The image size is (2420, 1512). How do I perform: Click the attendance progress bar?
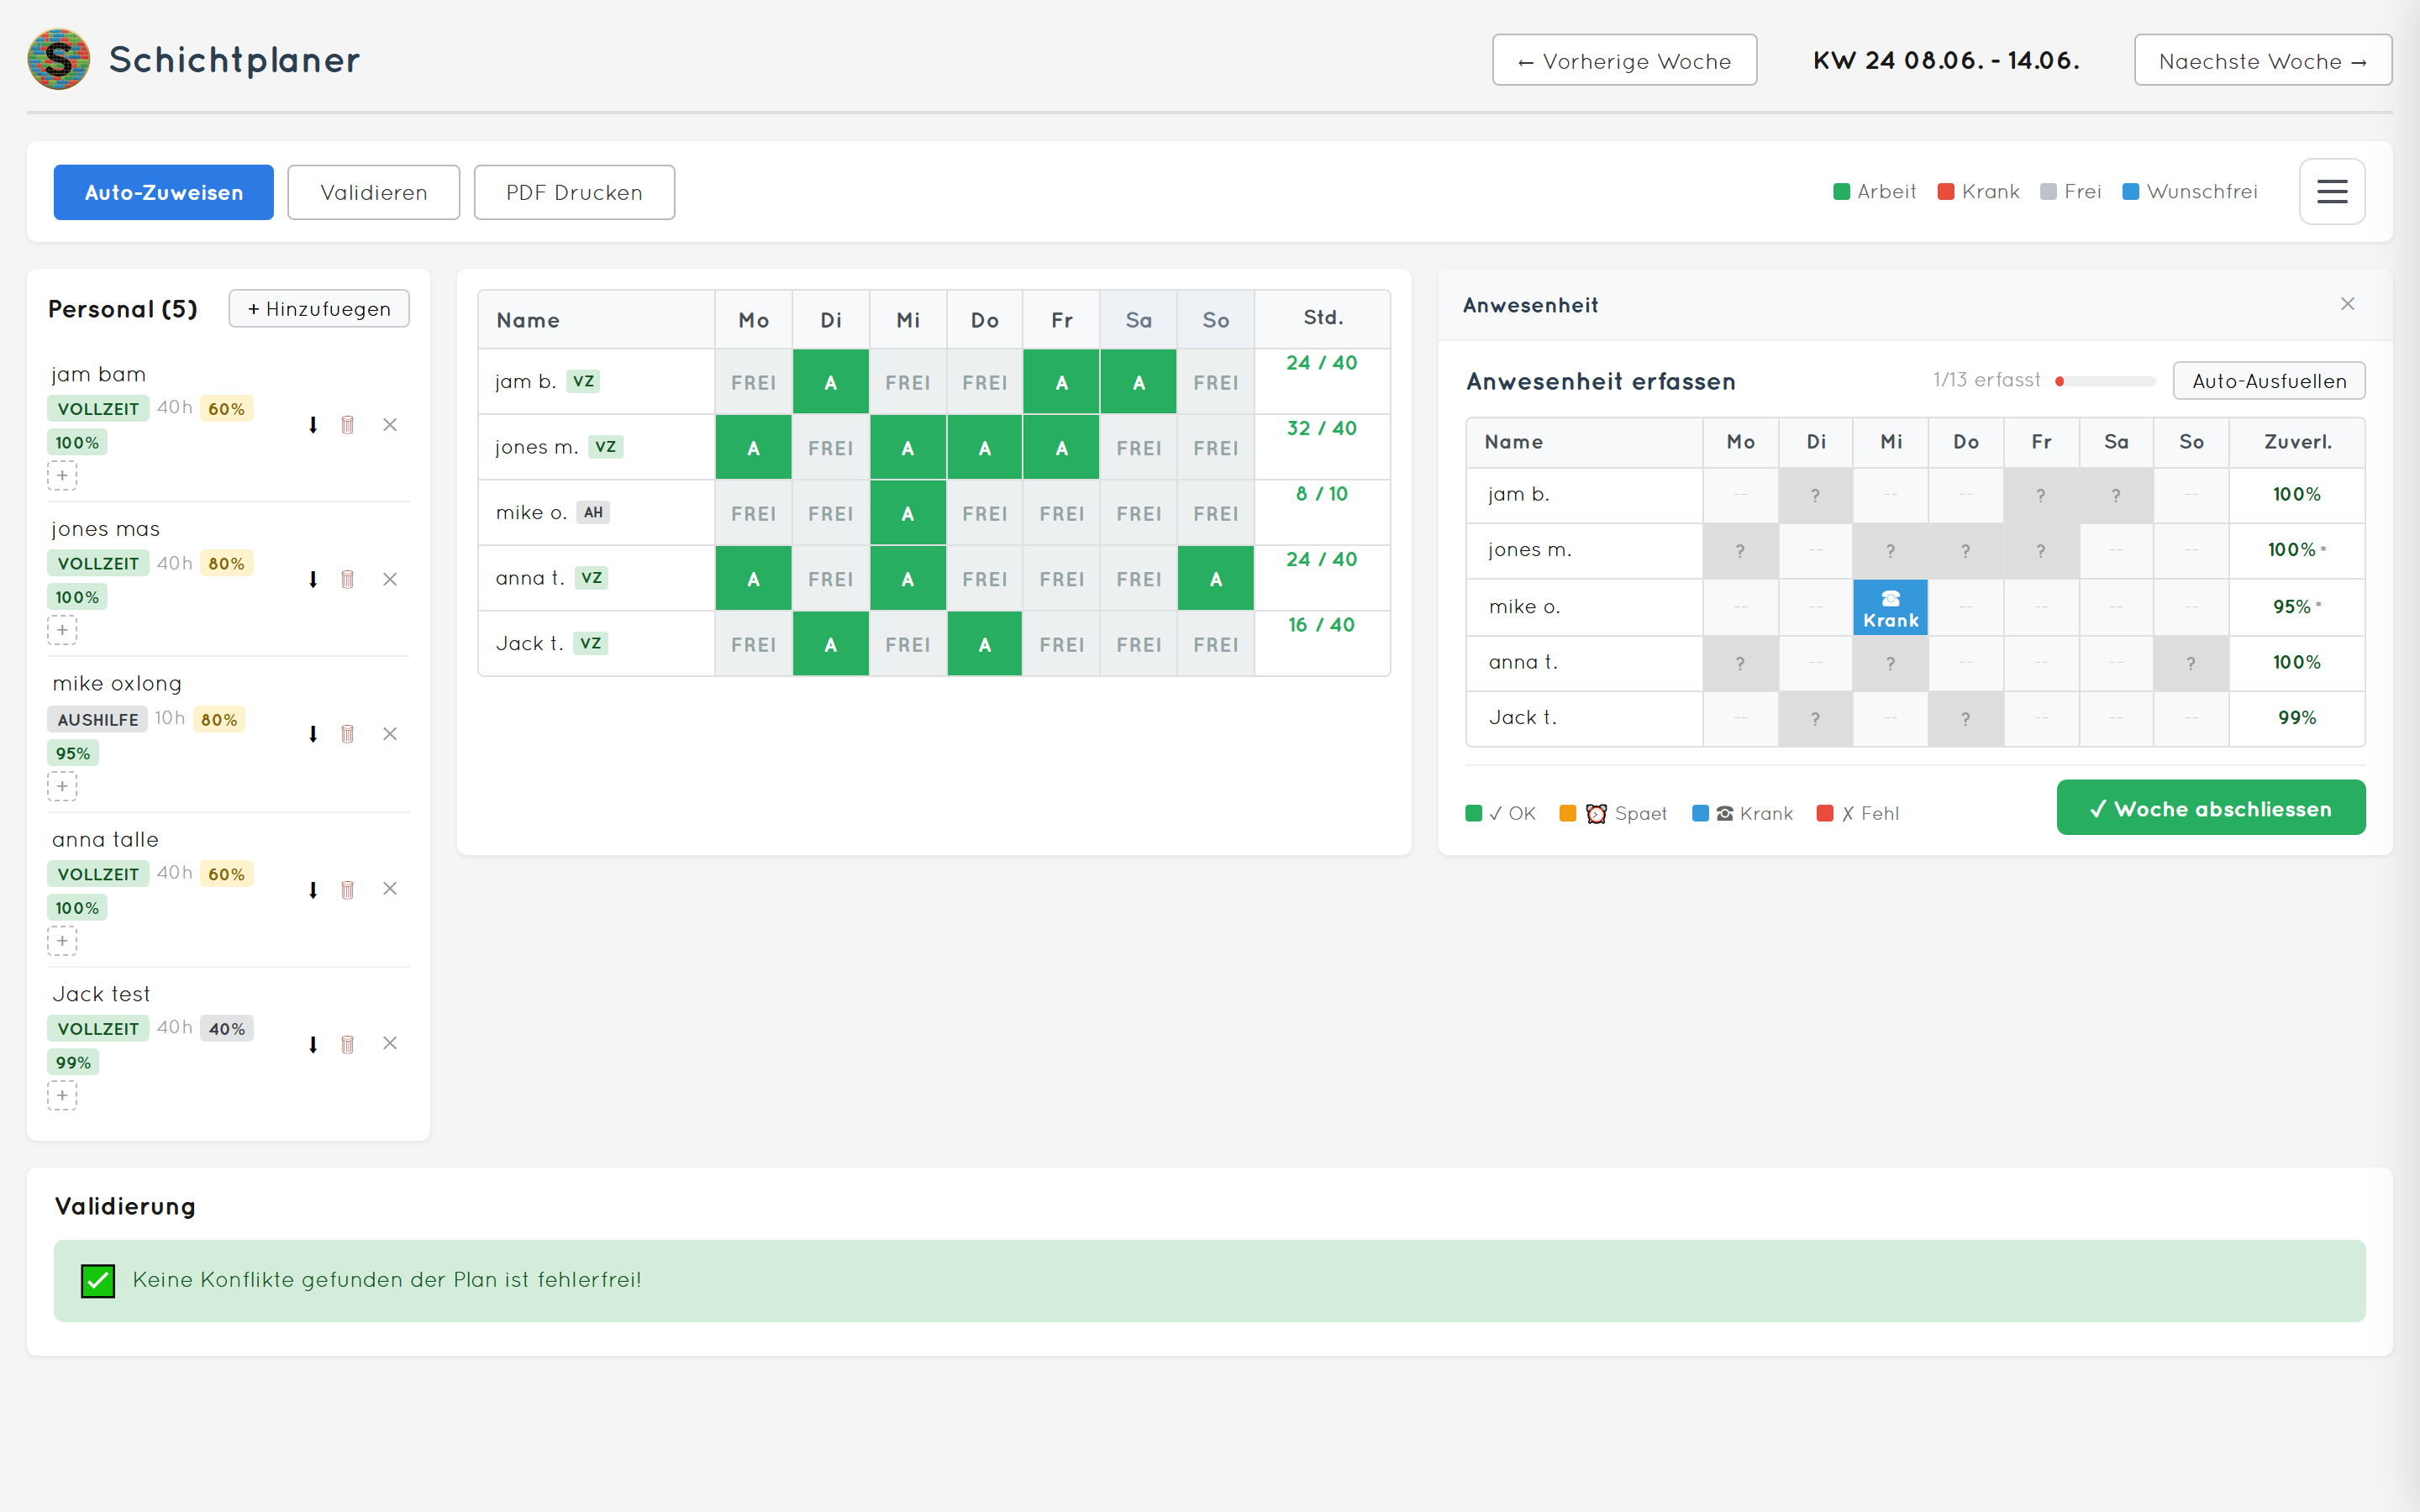2105,381
